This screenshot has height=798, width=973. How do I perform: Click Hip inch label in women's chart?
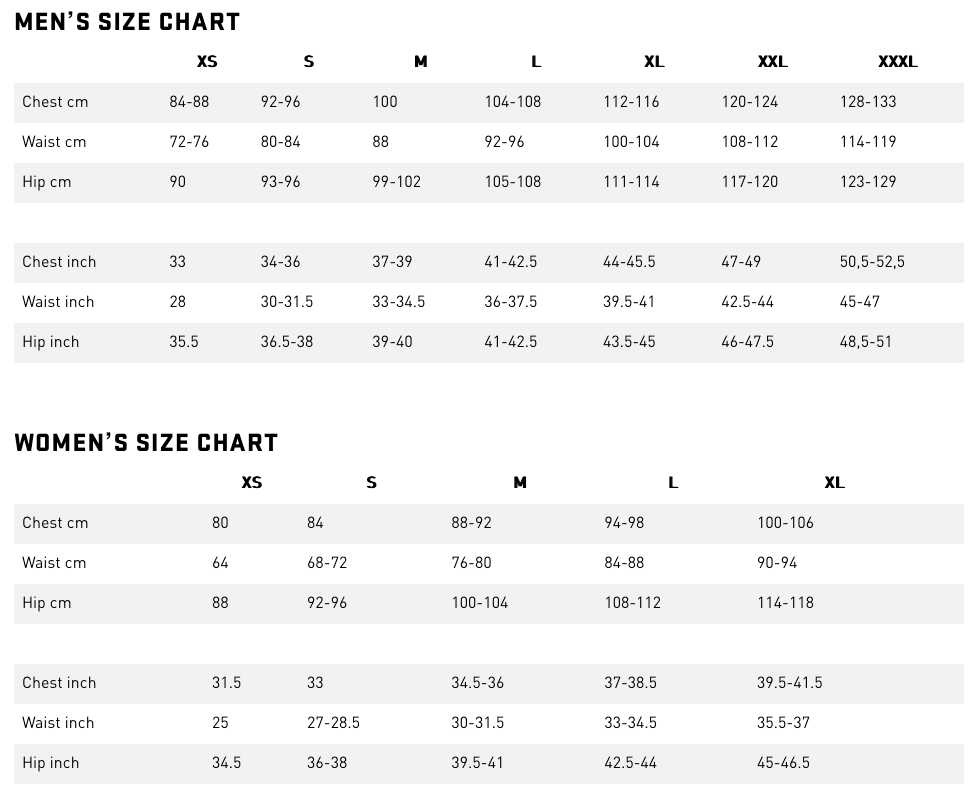point(51,763)
